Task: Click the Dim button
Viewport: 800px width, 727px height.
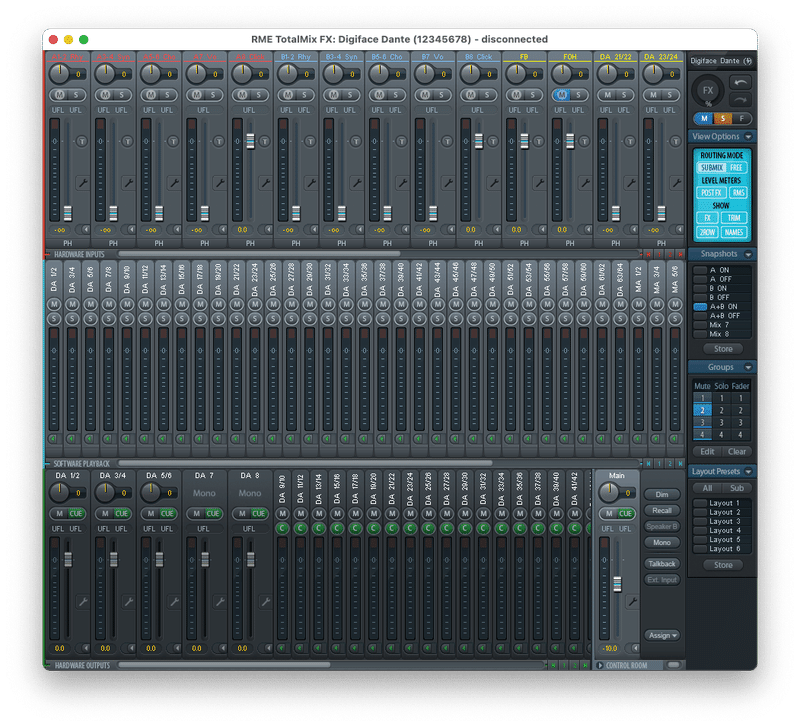Action: [662, 495]
